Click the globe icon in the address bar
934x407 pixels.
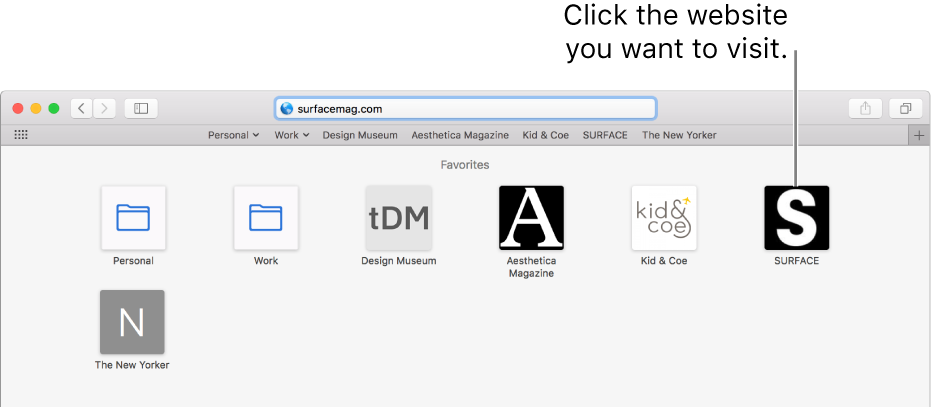[287, 108]
